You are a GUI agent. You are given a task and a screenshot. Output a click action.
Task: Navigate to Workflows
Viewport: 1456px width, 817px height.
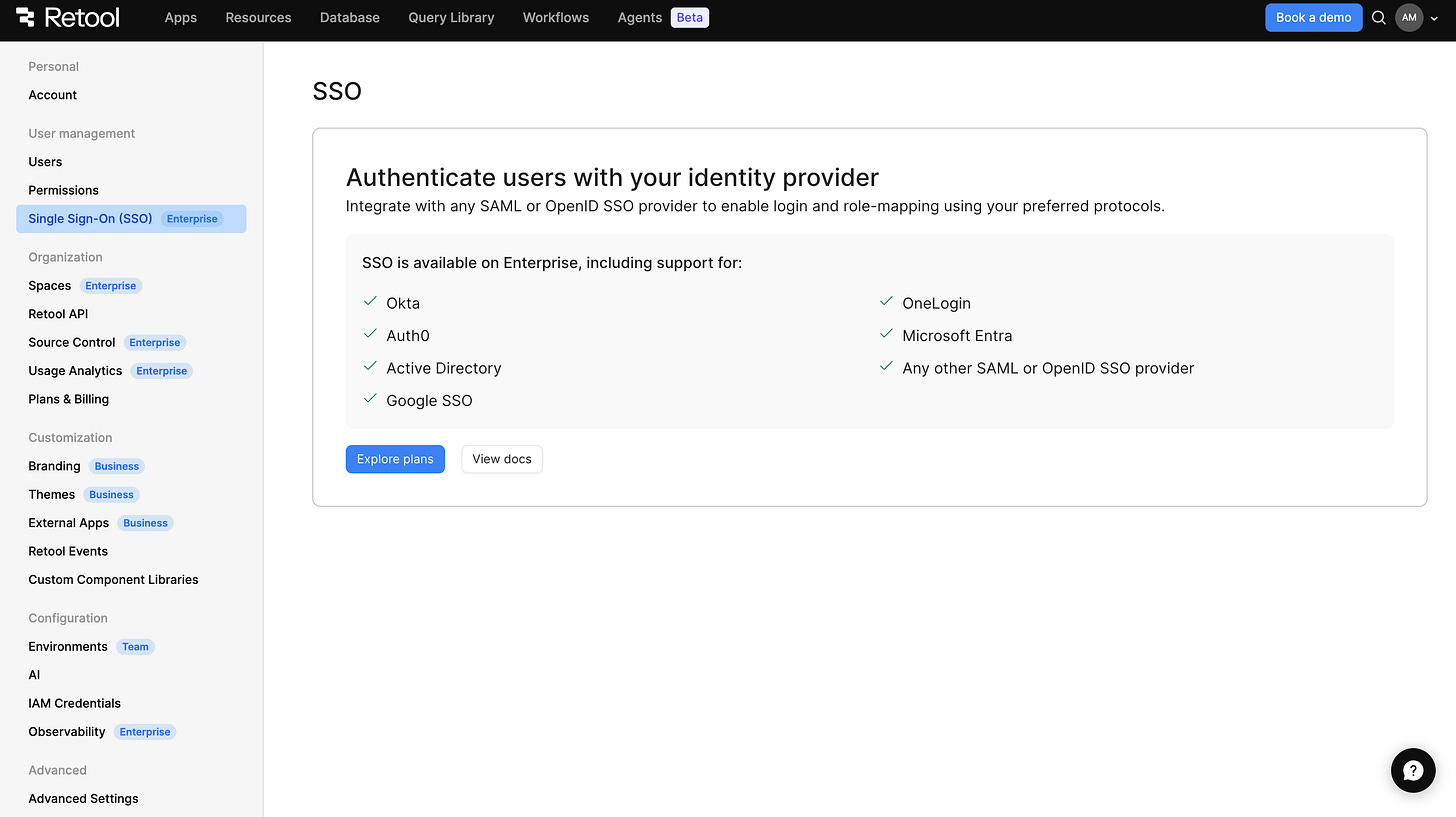pos(556,17)
